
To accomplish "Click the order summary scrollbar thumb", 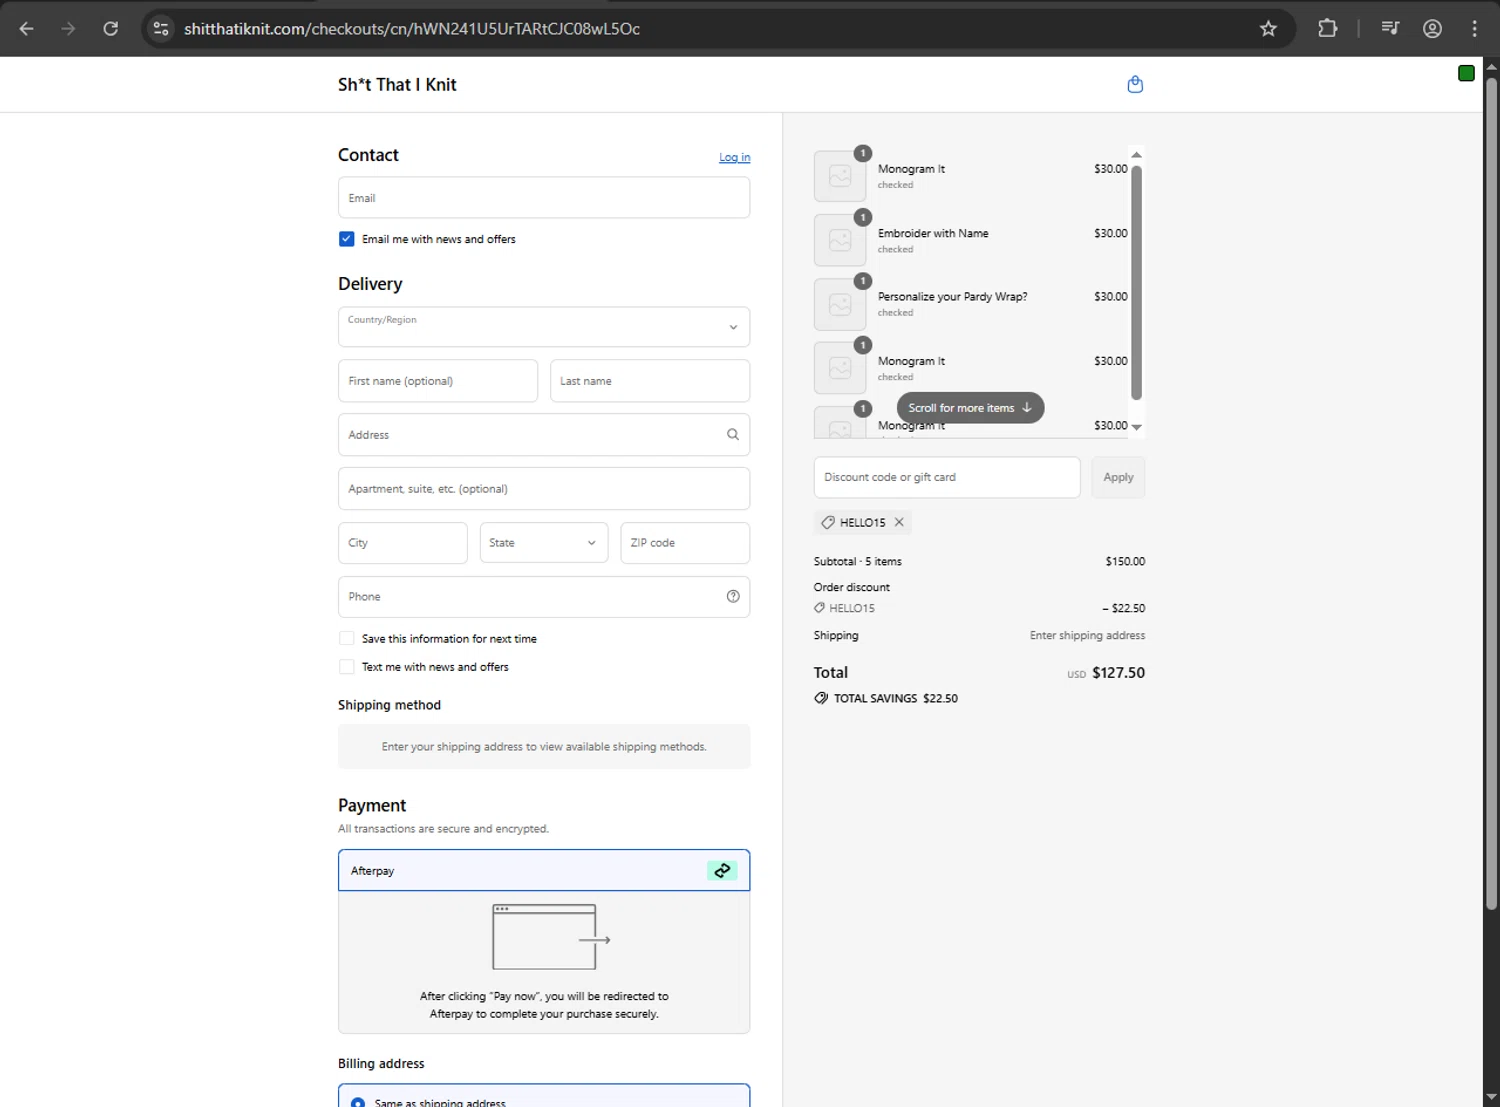I will (1136, 283).
